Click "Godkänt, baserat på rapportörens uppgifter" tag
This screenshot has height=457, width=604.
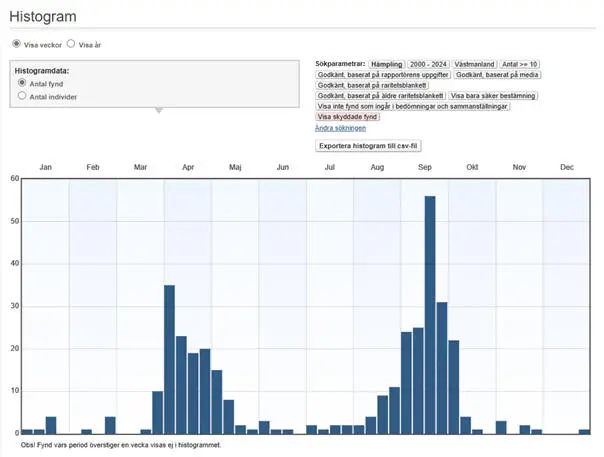coord(383,74)
